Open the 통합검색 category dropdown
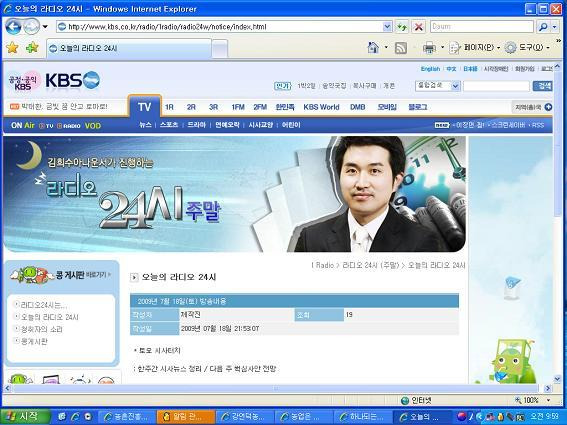Screen dimensions: 567x425 [438, 86]
